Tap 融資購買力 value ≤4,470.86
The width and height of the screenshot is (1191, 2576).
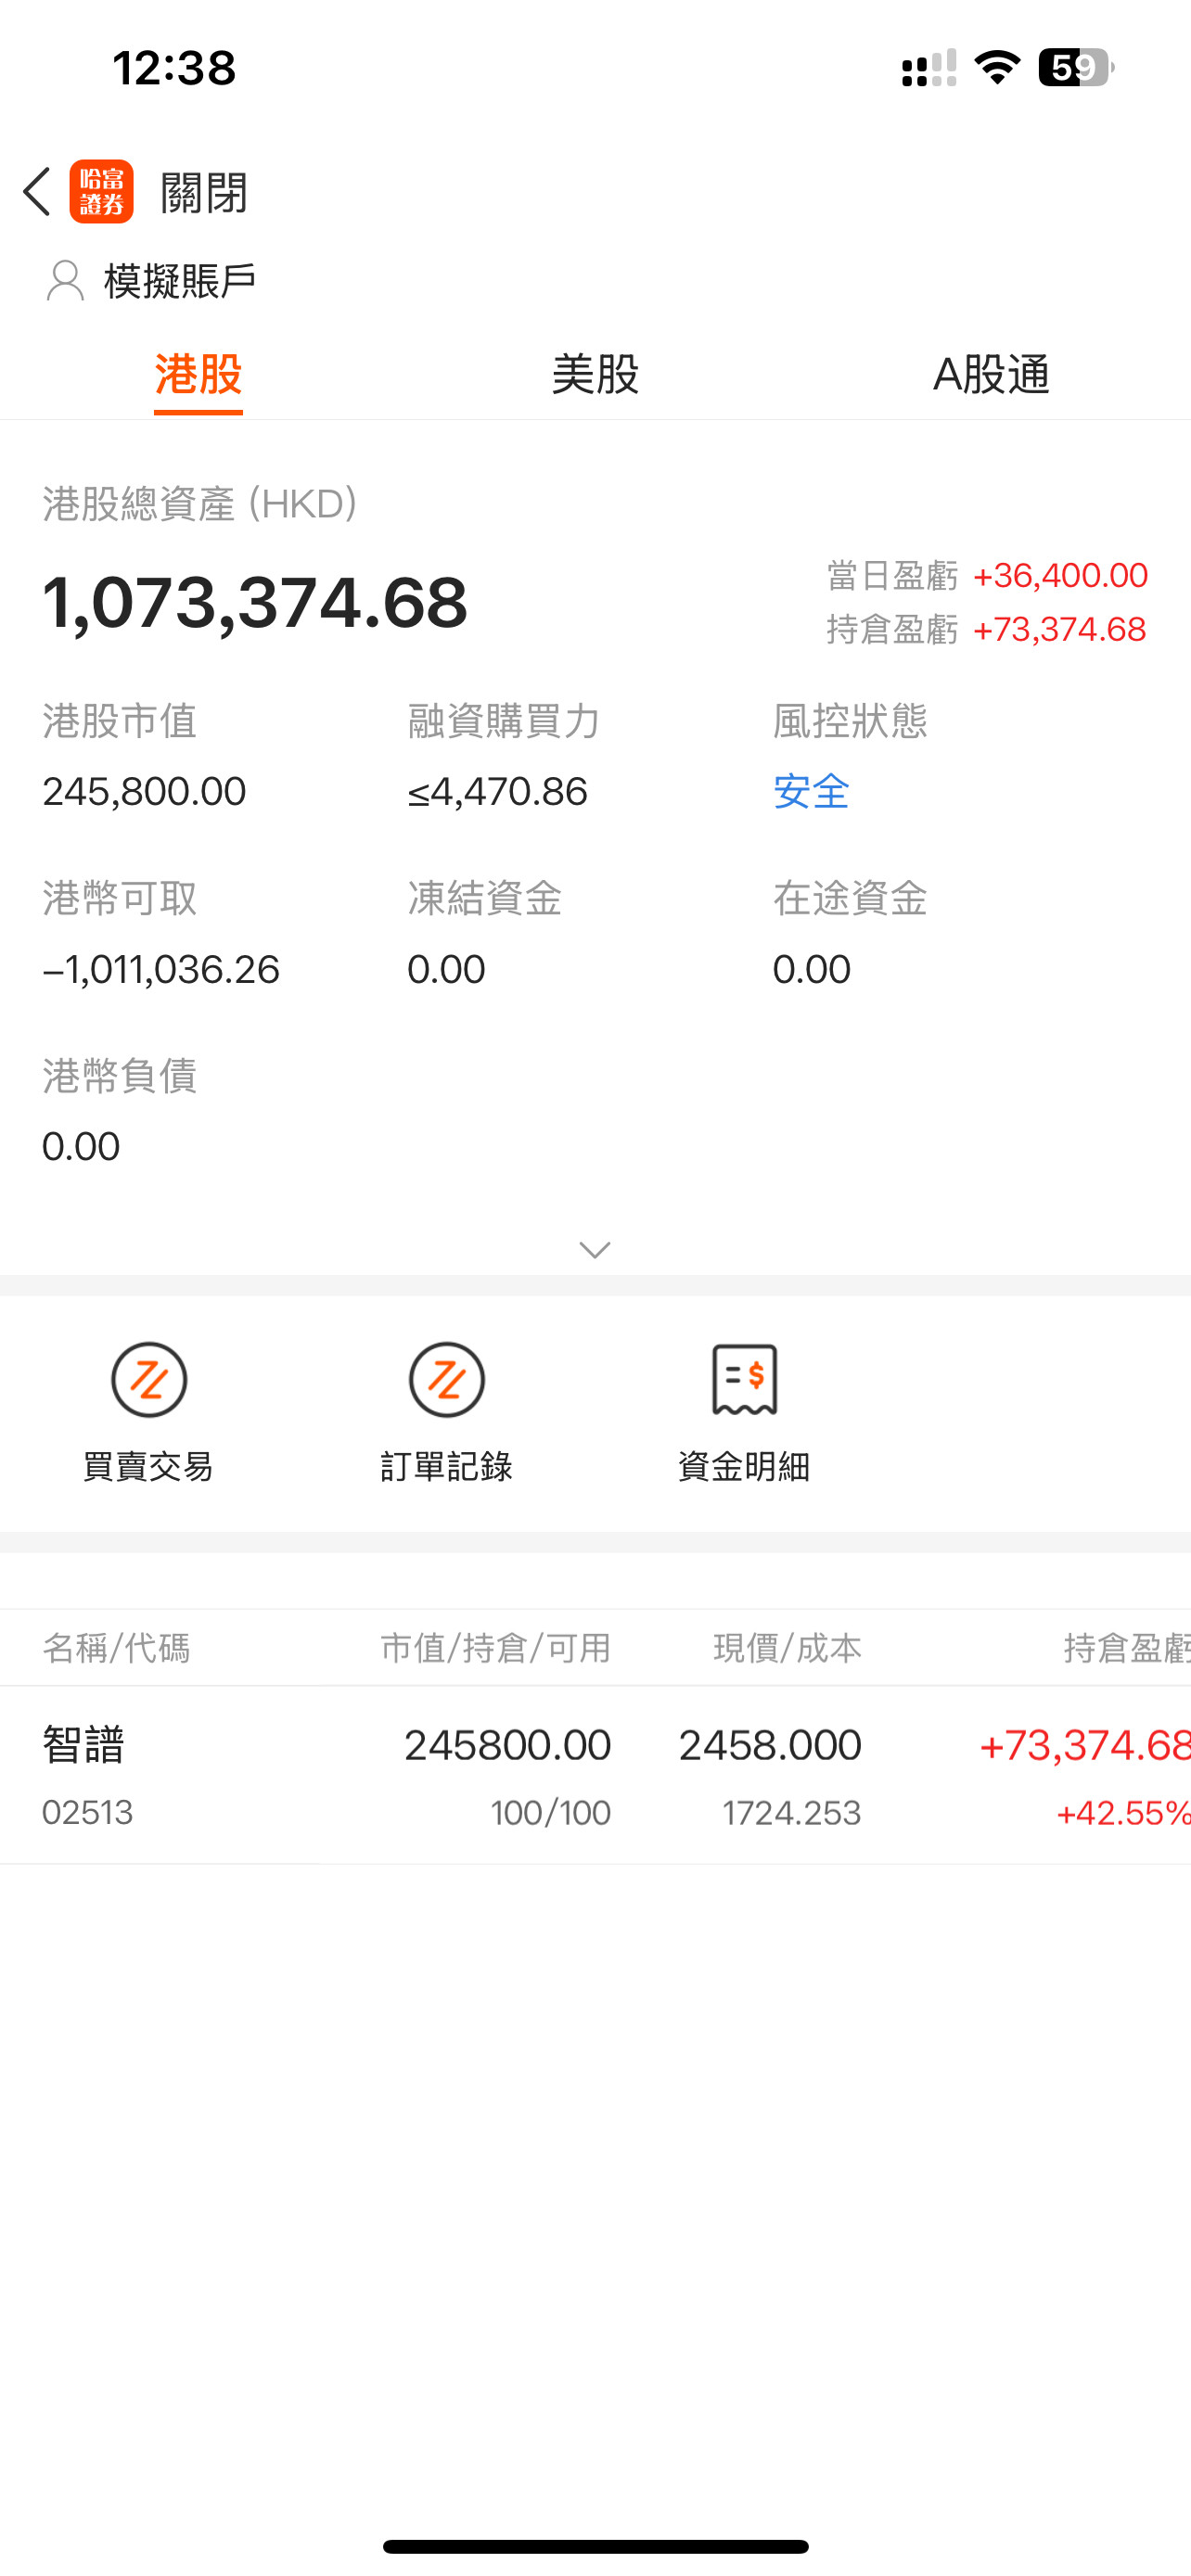pos(497,792)
